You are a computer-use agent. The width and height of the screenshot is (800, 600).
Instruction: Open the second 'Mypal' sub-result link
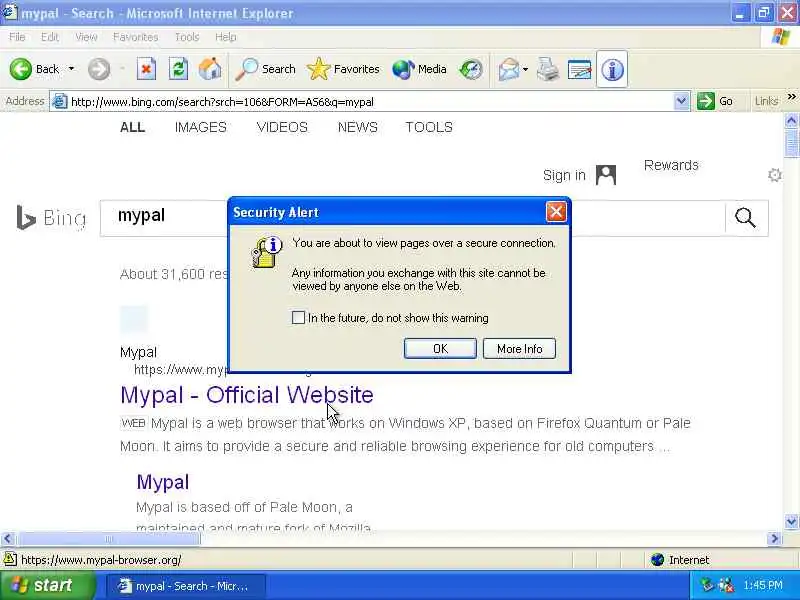[163, 482]
